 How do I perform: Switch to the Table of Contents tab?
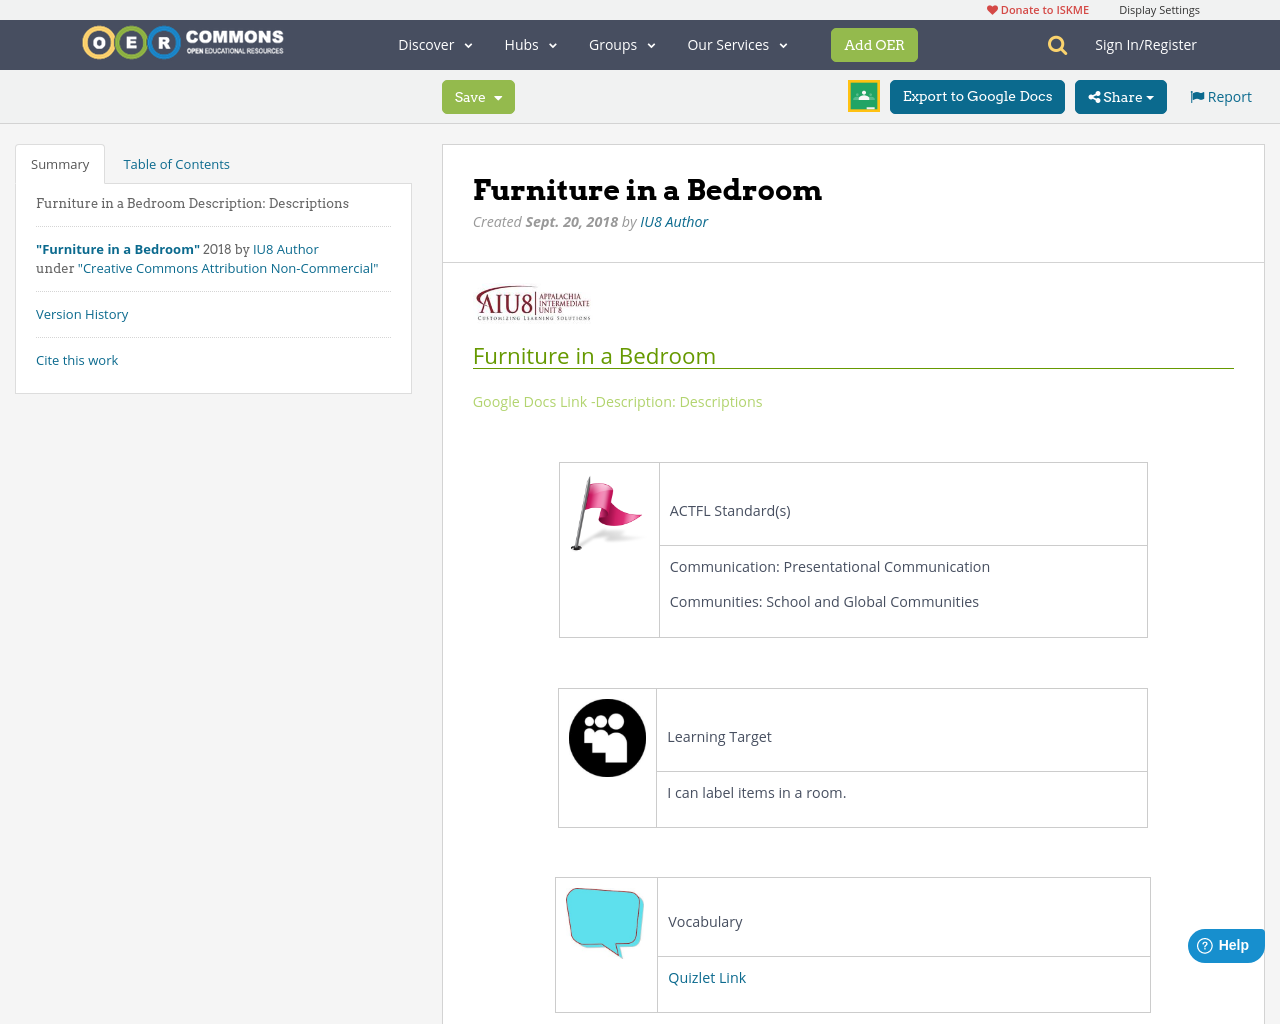pyautogui.click(x=176, y=164)
